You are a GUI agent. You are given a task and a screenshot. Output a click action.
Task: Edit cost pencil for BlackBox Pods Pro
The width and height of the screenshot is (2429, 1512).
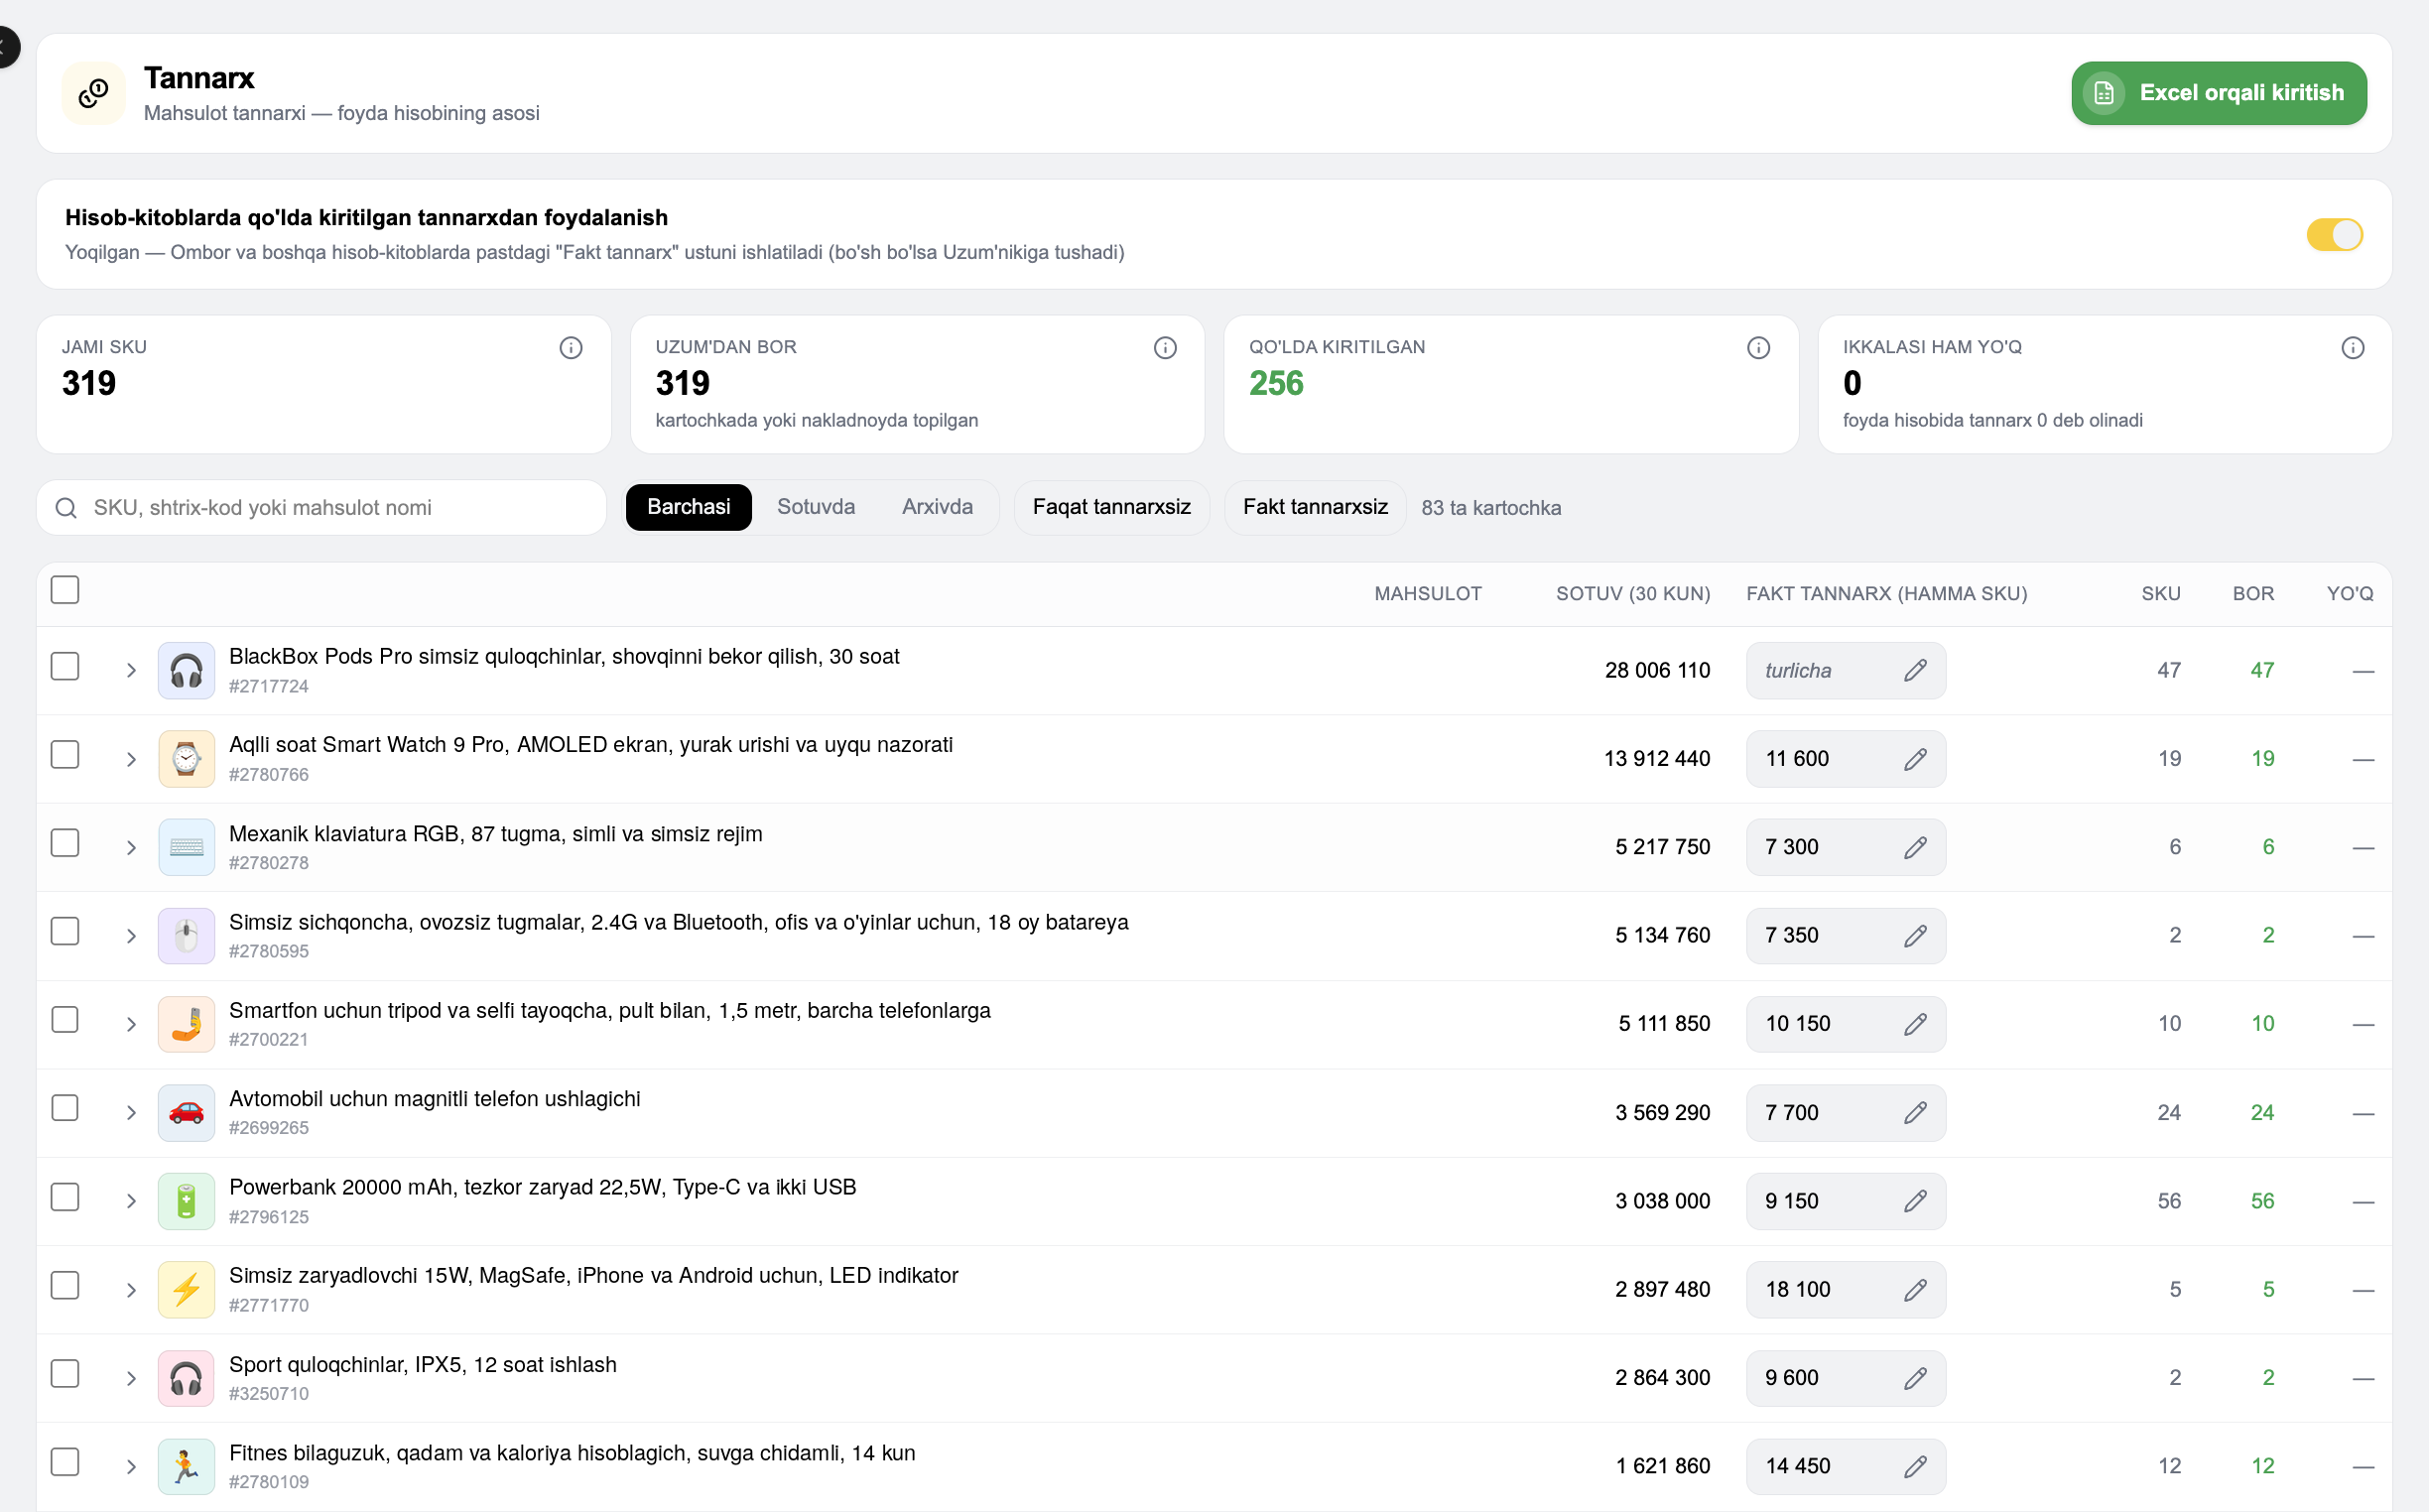[1915, 671]
